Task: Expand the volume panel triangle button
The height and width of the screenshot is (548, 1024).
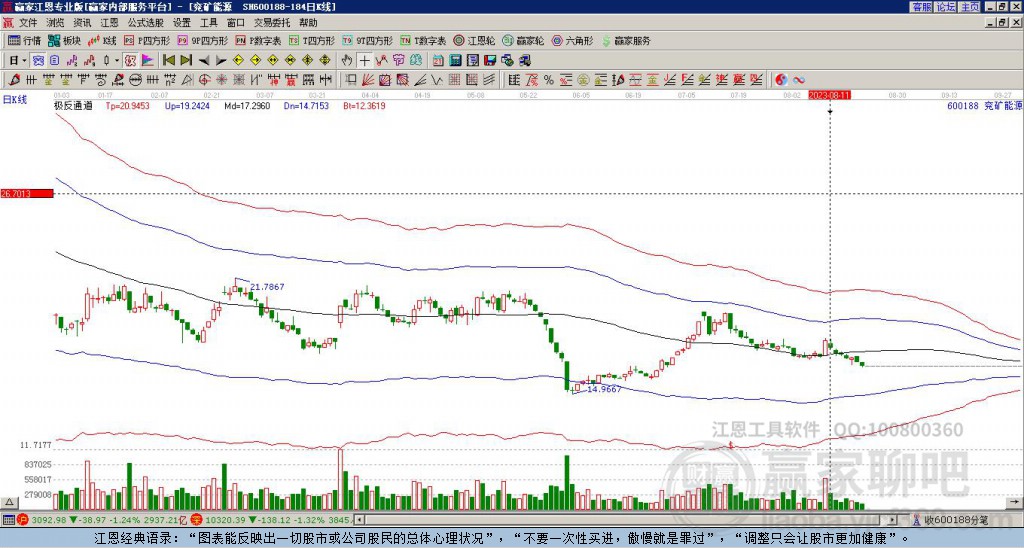Action: click(9, 502)
